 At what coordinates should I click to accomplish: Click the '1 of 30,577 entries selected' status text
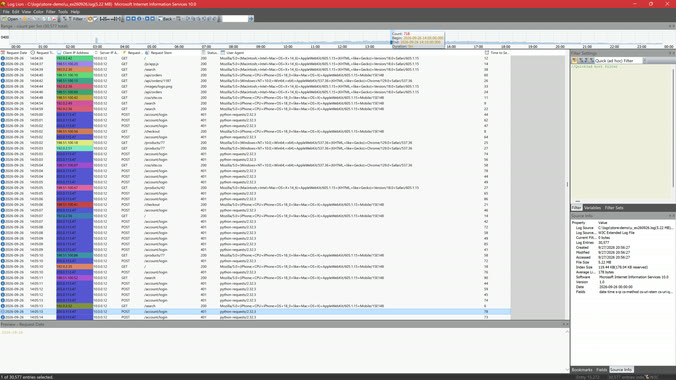27,377
